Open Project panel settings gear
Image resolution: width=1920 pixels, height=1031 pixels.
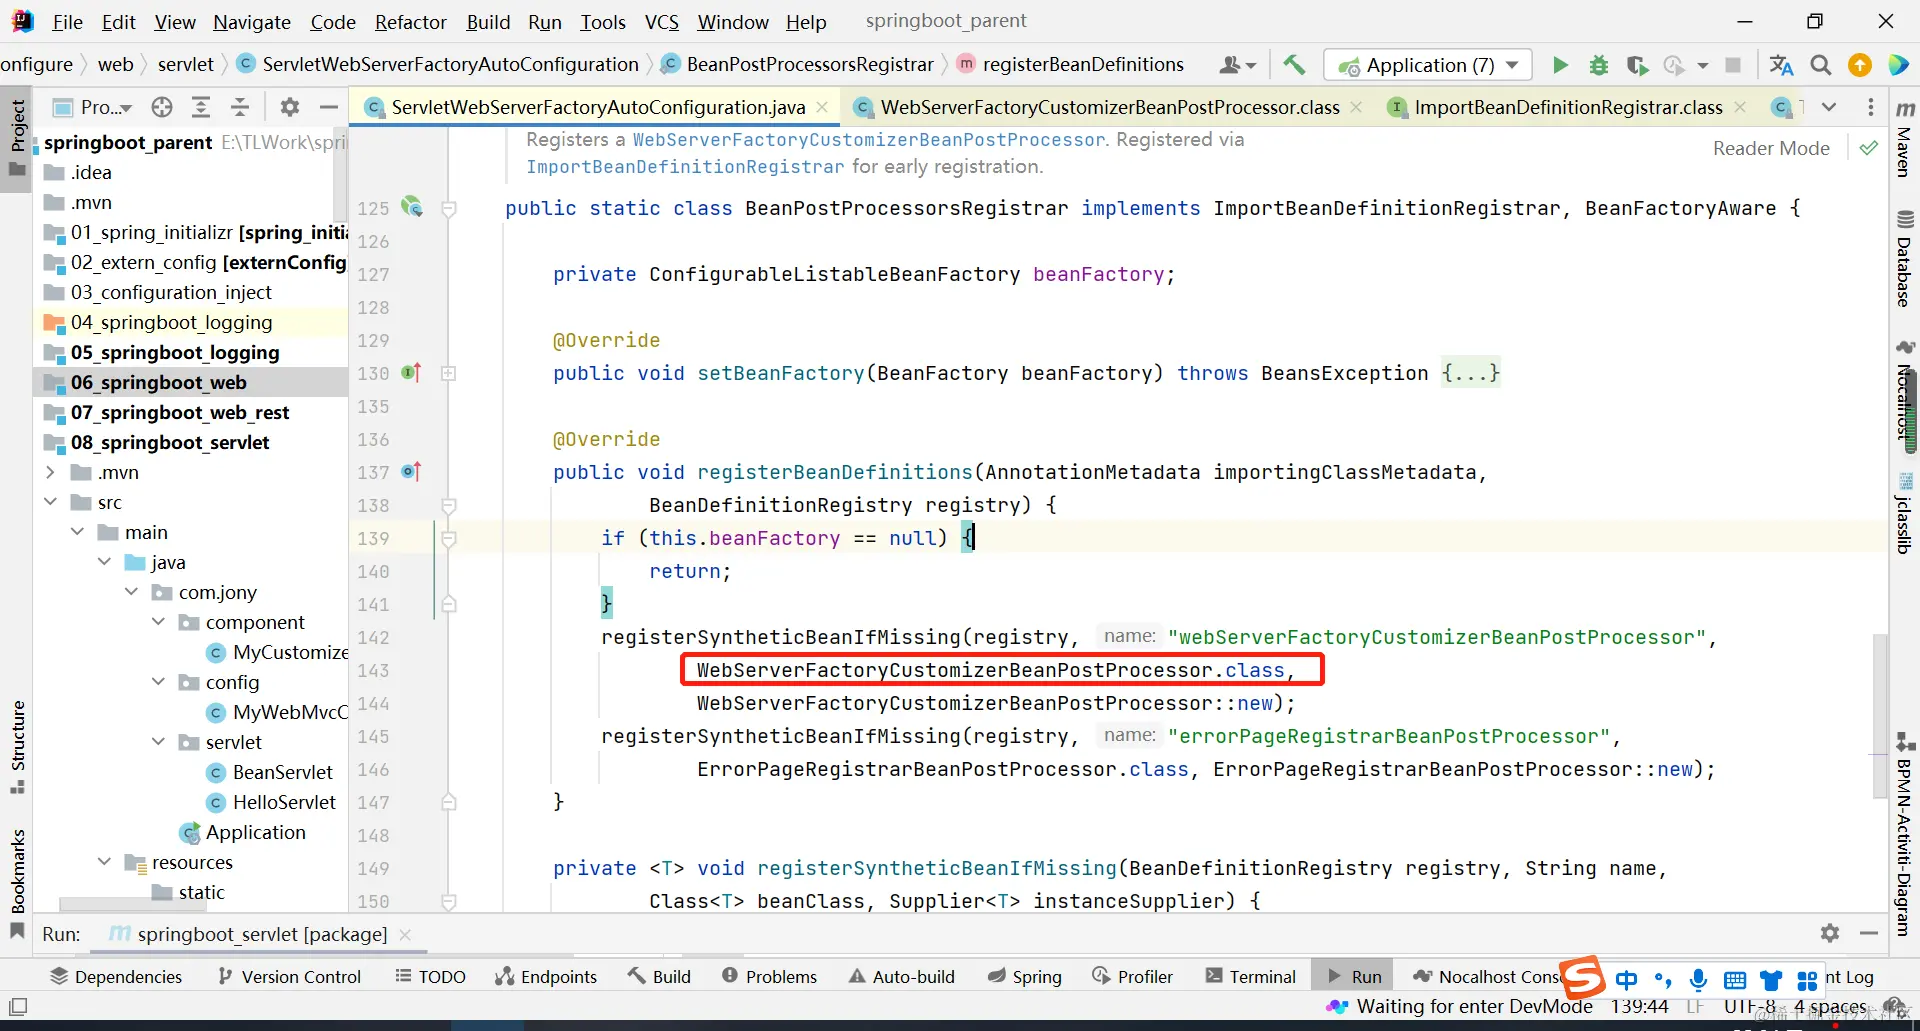click(x=290, y=107)
